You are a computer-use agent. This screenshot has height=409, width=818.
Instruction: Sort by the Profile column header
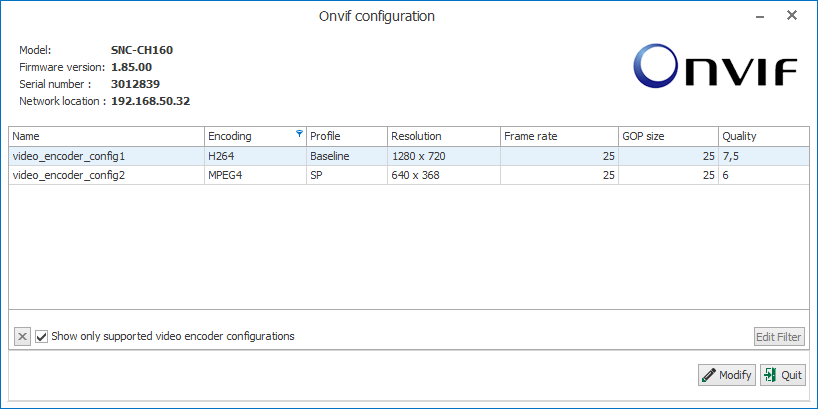pos(347,136)
